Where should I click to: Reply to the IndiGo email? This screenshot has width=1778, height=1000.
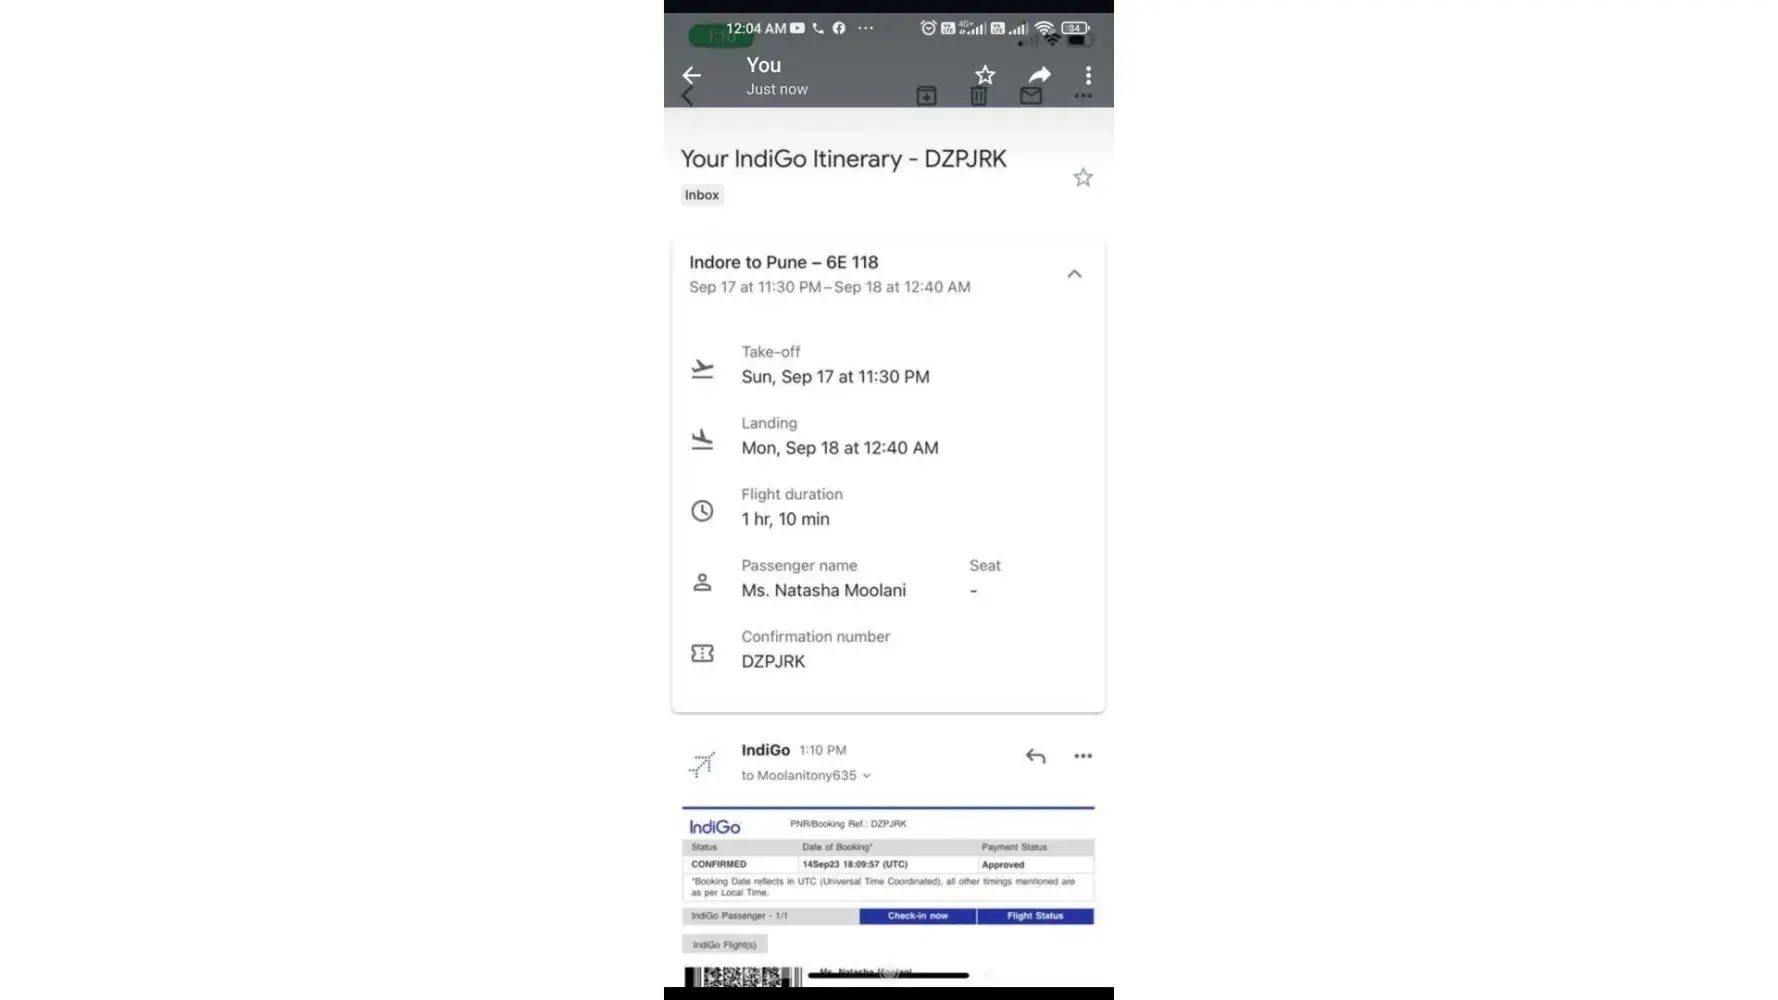click(x=1036, y=756)
